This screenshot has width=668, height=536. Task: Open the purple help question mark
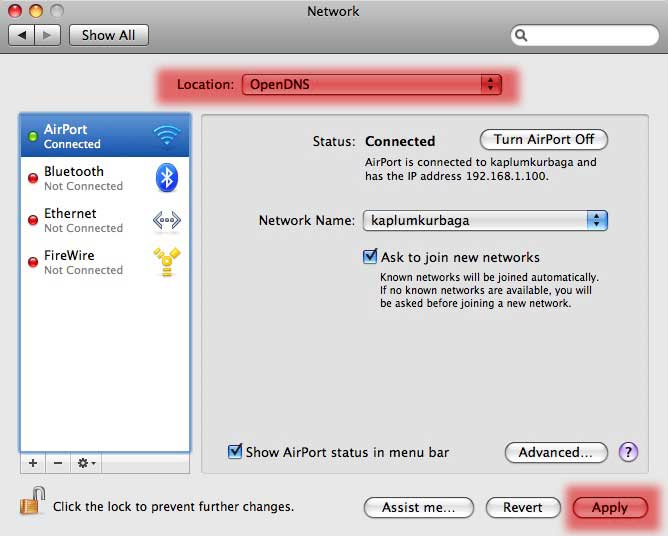click(628, 452)
